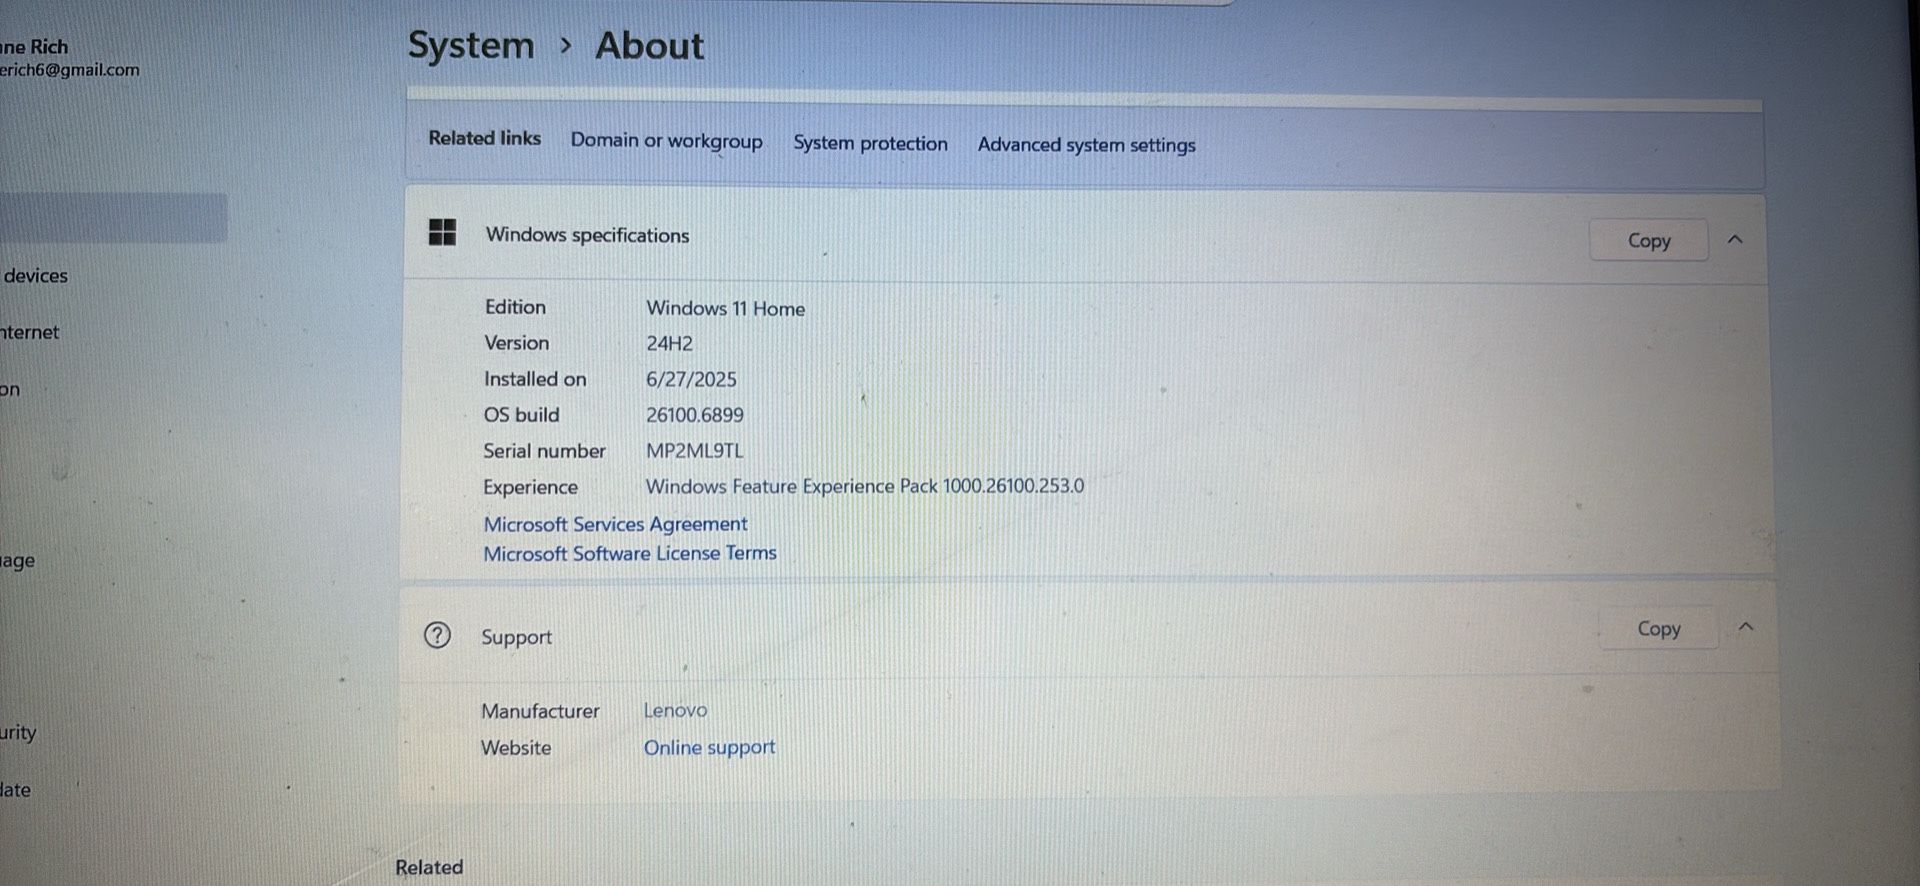1920x886 pixels.
Task: Click the Lenovo manufacturer value
Action: point(675,710)
